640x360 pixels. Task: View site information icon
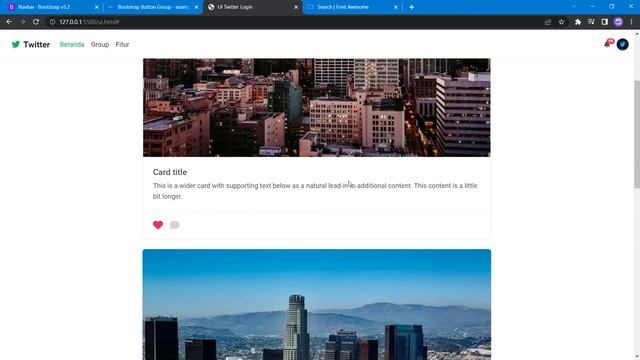[52, 22]
